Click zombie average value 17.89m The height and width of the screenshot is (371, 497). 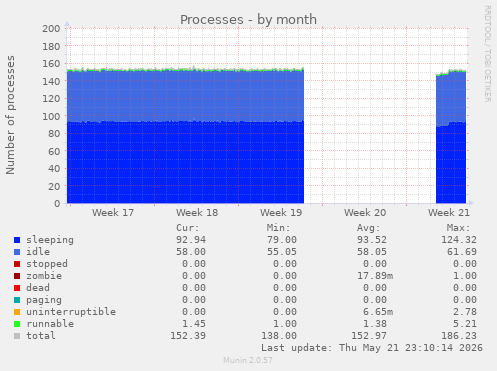point(375,276)
